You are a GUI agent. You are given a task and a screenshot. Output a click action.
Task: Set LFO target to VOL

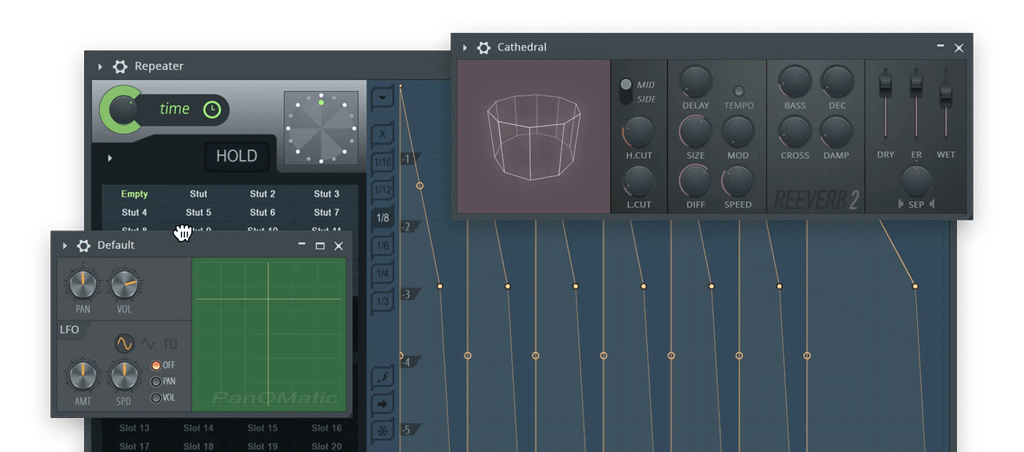coord(156,398)
